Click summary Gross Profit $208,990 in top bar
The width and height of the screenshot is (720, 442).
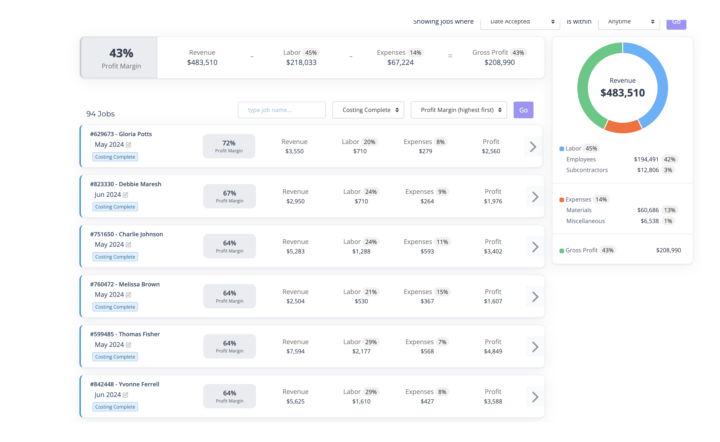499,58
